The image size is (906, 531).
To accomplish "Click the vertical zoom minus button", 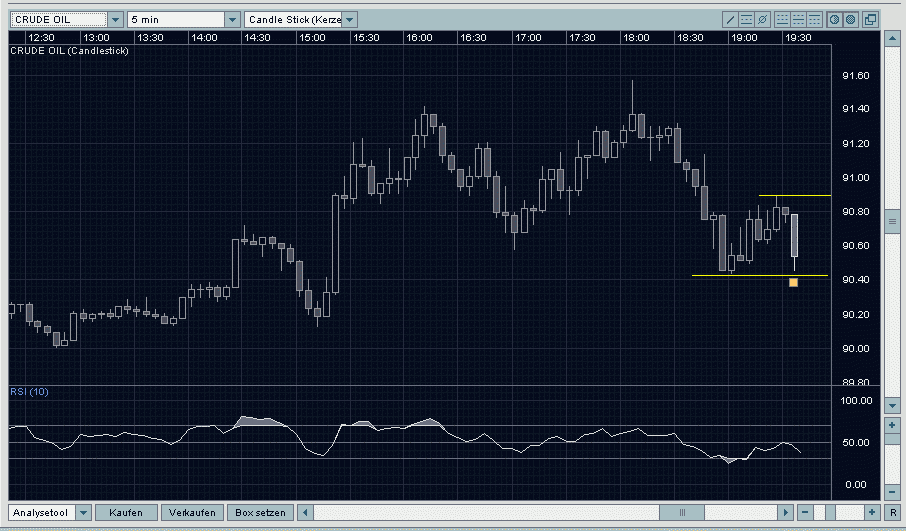I will pos(892,492).
